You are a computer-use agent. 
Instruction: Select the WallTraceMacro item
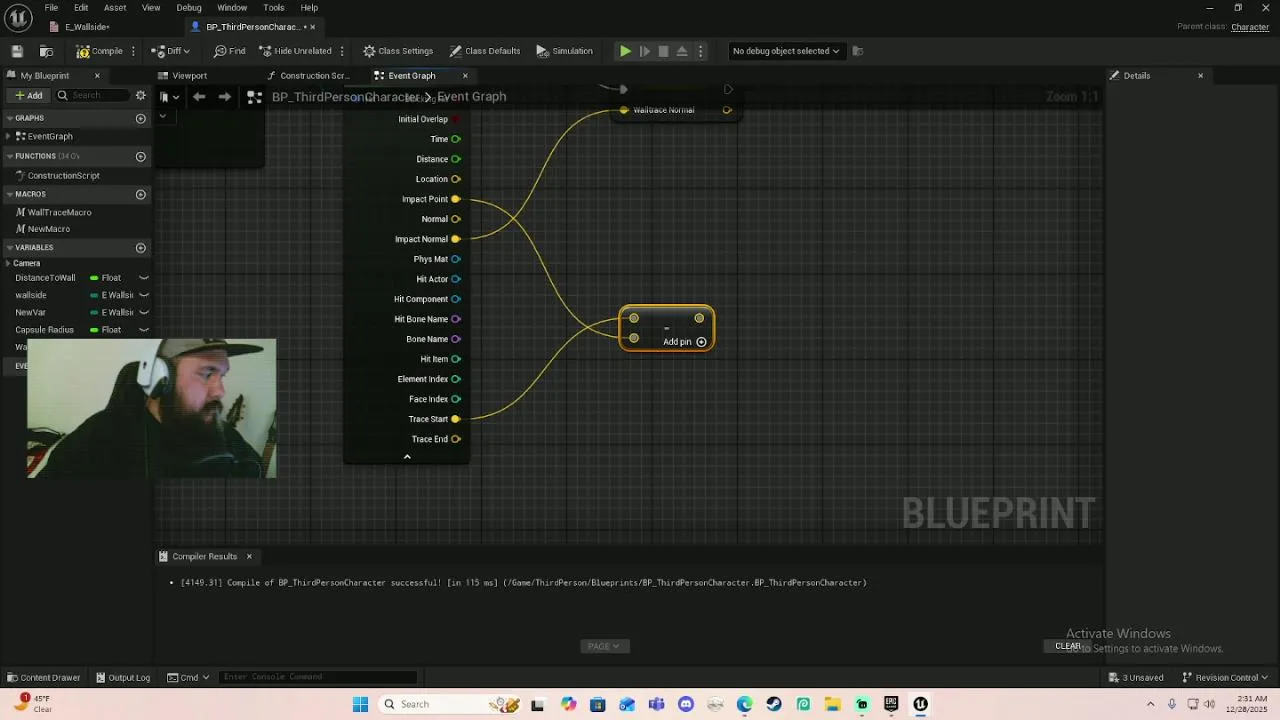click(59, 212)
